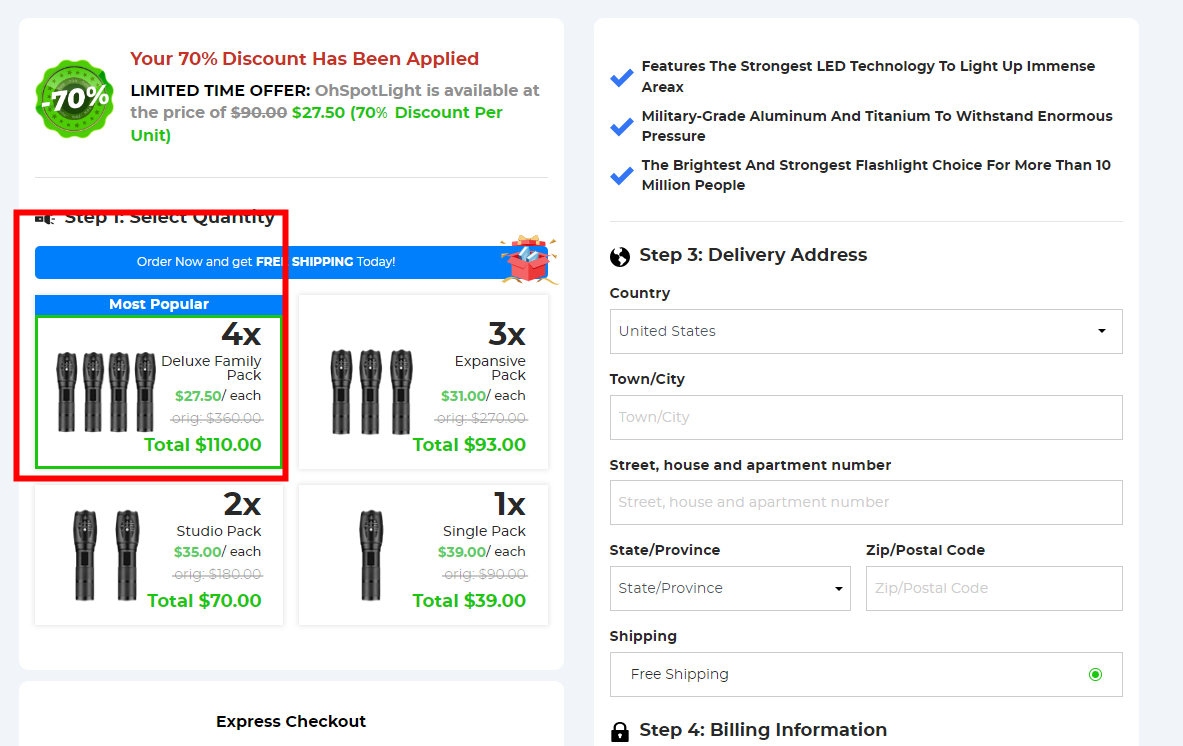1183x746 pixels.
Task: Click the checkmark icon next to LED Technology feature
Action: [x=622, y=77]
